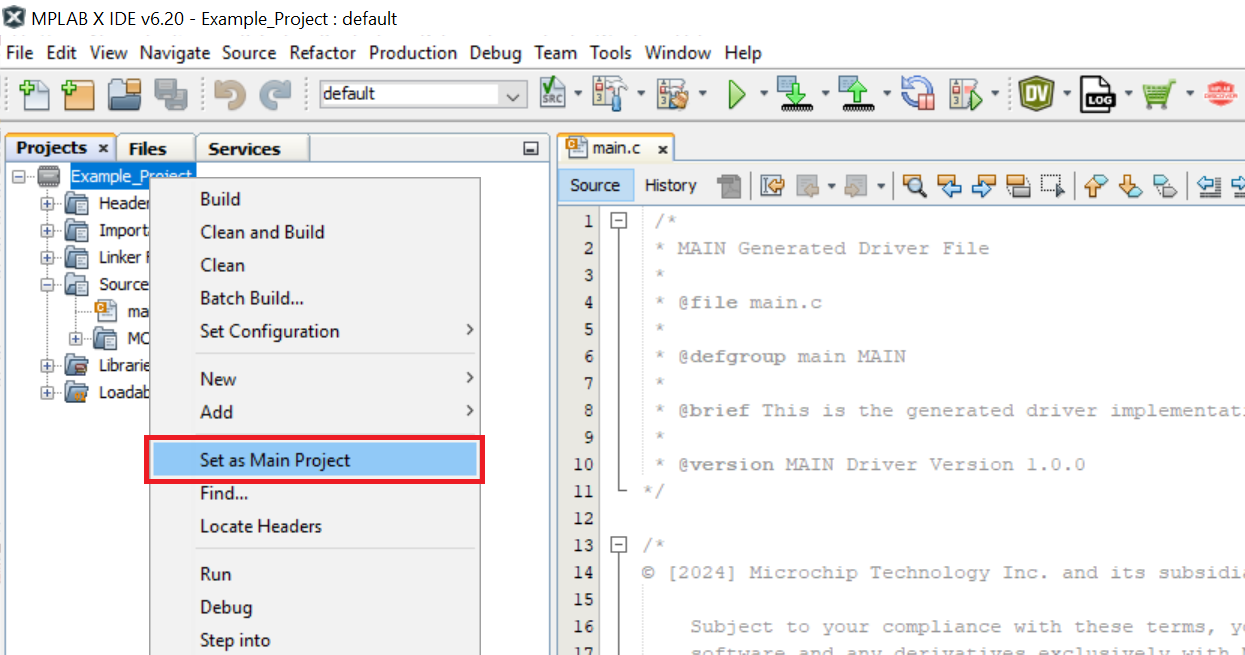This screenshot has height=655, width=1245.
Task: Open the Set Configuration submenu
Action: click(x=314, y=331)
